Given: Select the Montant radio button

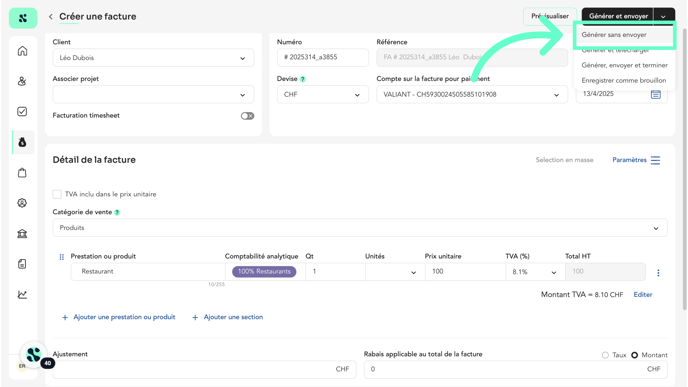Looking at the screenshot, I should coord(634,355).
